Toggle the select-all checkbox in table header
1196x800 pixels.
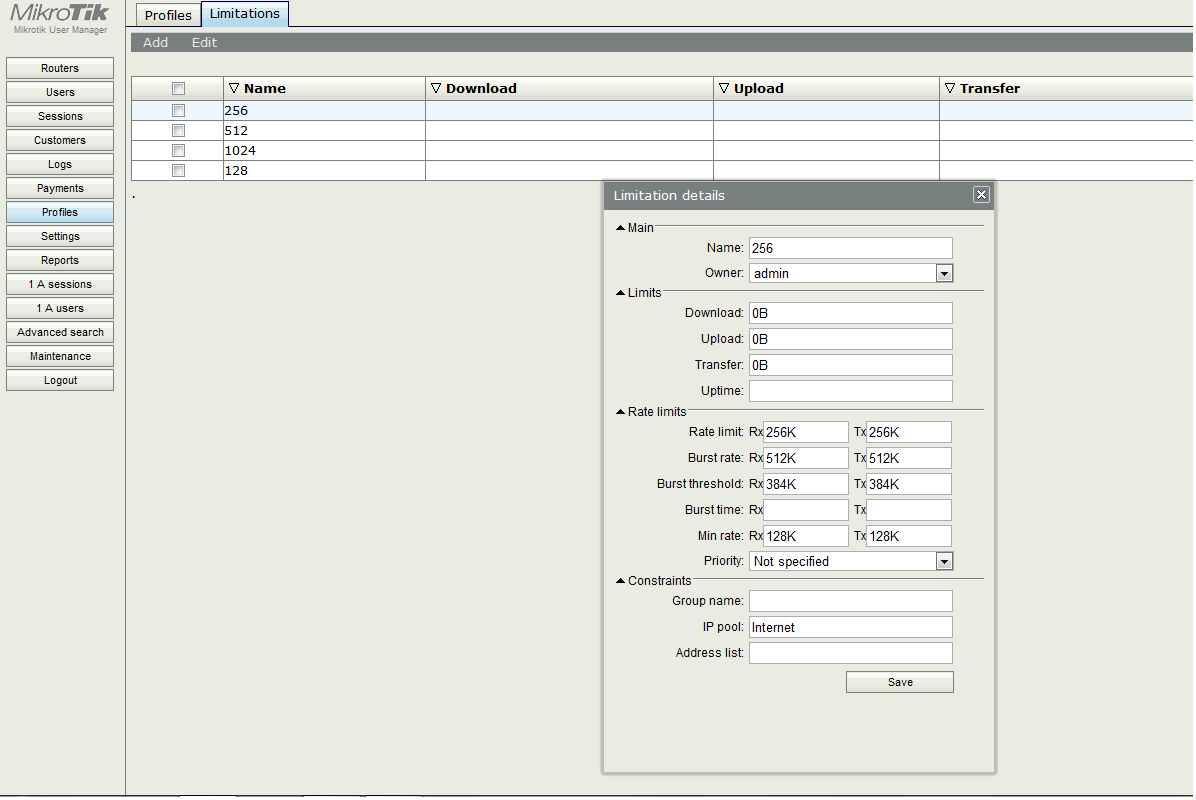tap(178, 88)
